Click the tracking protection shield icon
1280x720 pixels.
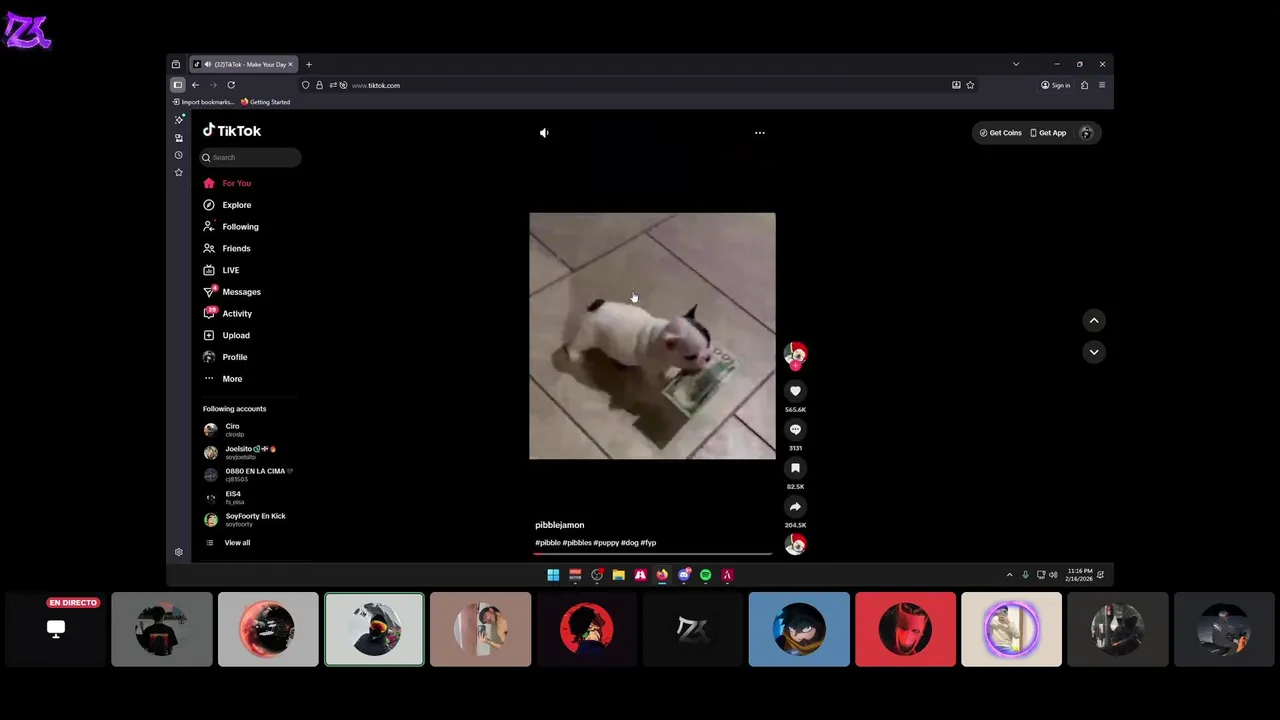click(306, 85)
